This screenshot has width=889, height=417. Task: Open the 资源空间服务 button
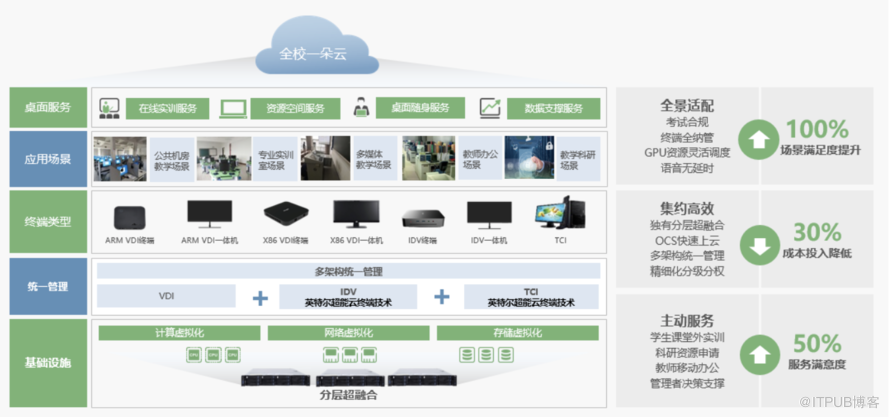tap(295, 109)
